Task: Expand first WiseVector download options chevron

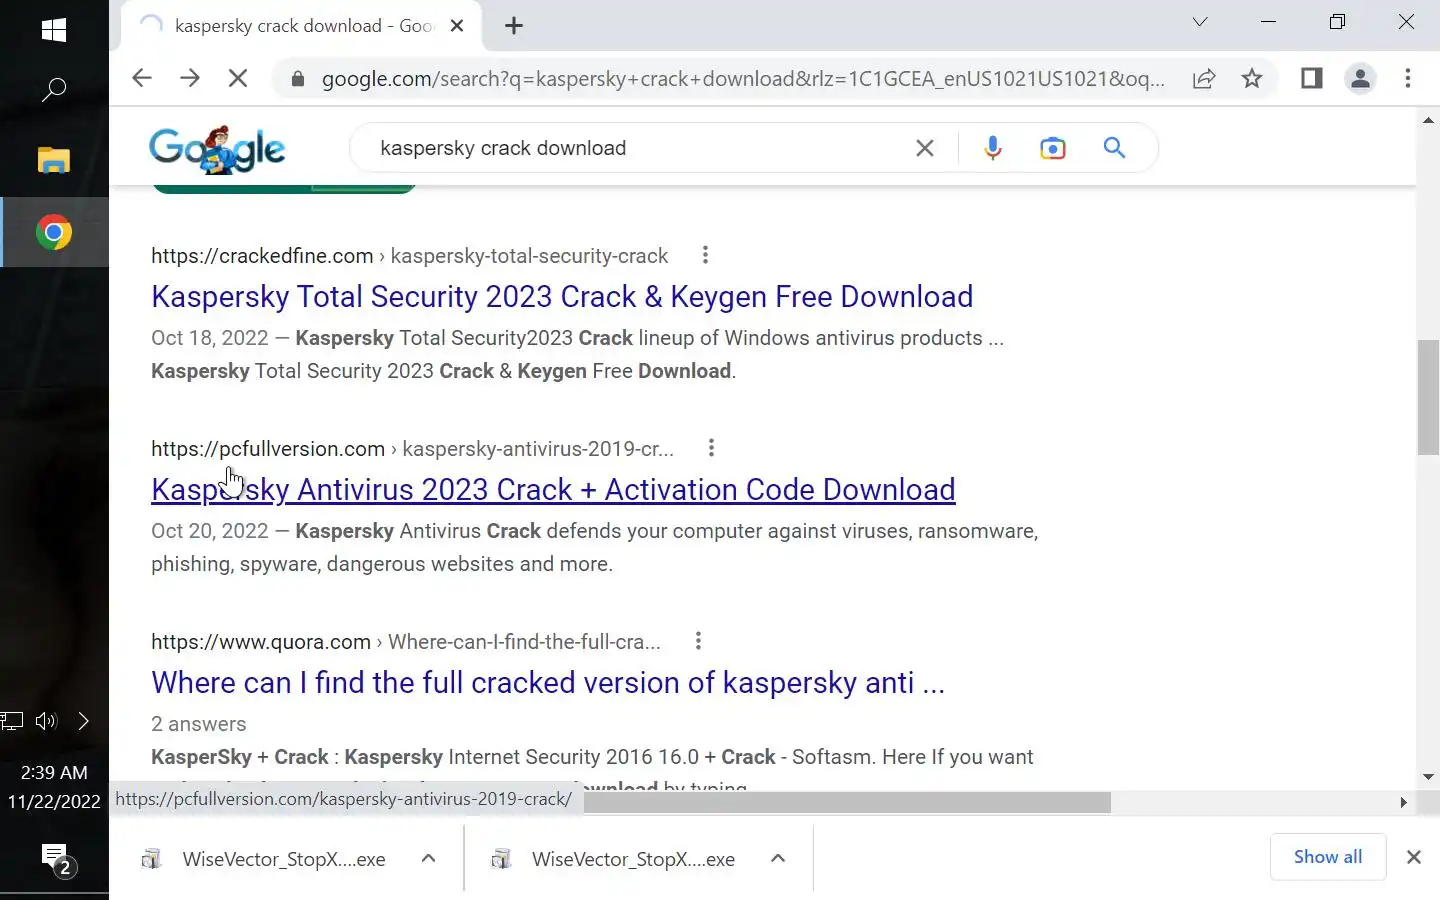Action: (x=428, y=858)
